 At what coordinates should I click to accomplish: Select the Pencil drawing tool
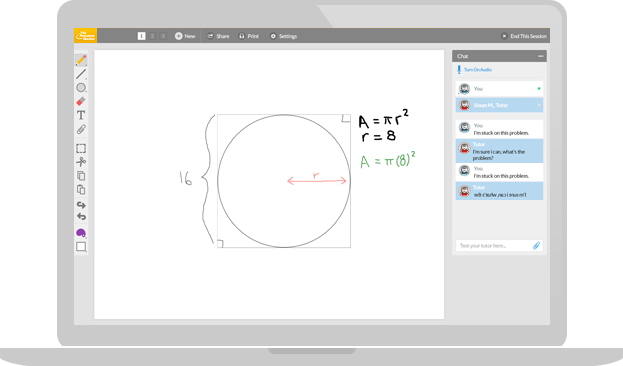click(81, 60)
